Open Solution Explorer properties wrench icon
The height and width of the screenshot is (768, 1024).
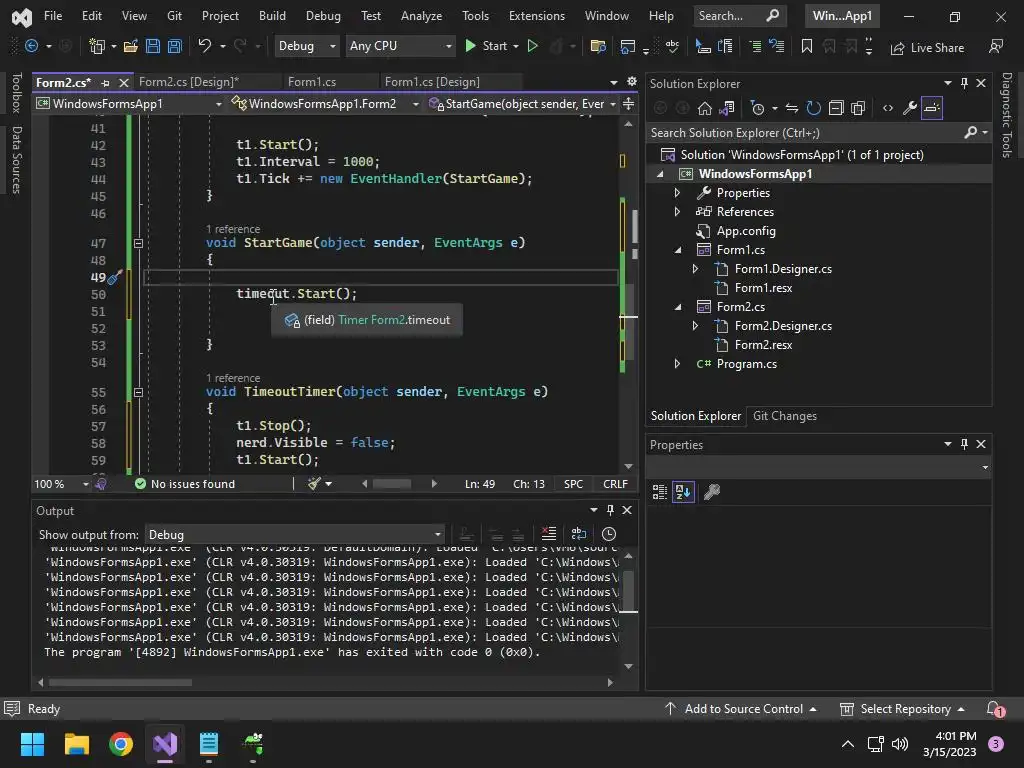pyautogui.click(x=909, y=108)
